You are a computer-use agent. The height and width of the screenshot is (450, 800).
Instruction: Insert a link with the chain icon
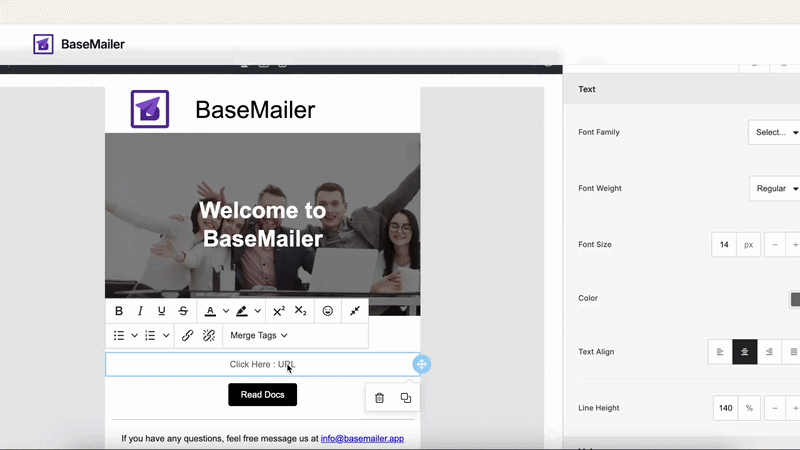187,335
